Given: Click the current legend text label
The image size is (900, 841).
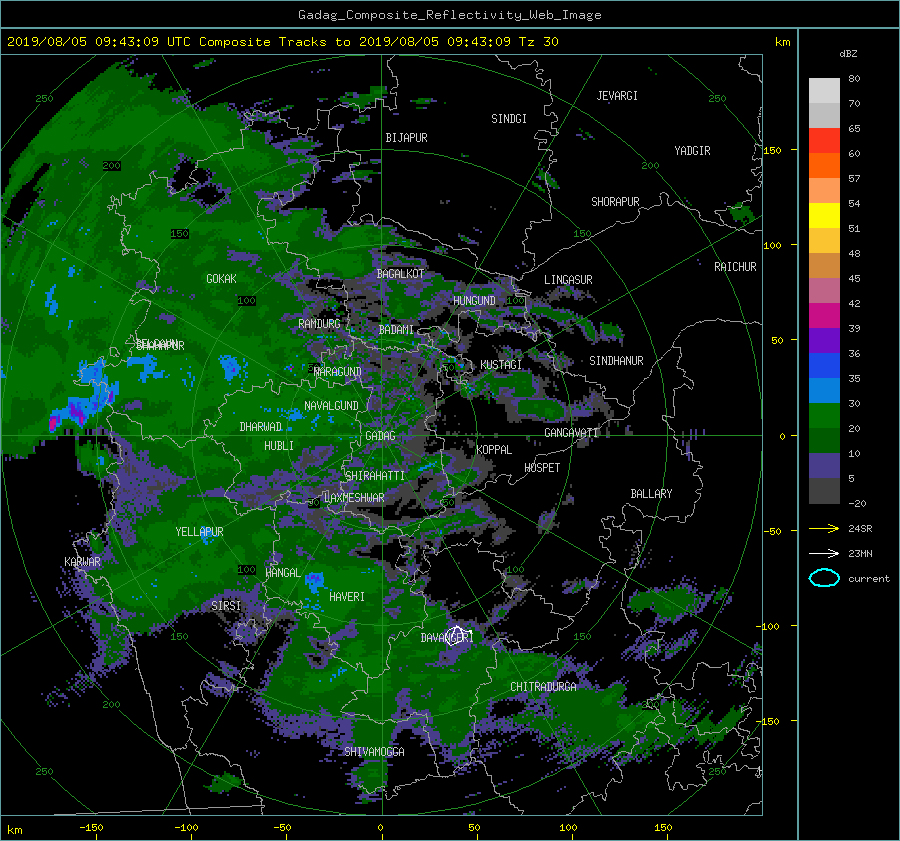Looking at the screenshot, I should (869, 579).
